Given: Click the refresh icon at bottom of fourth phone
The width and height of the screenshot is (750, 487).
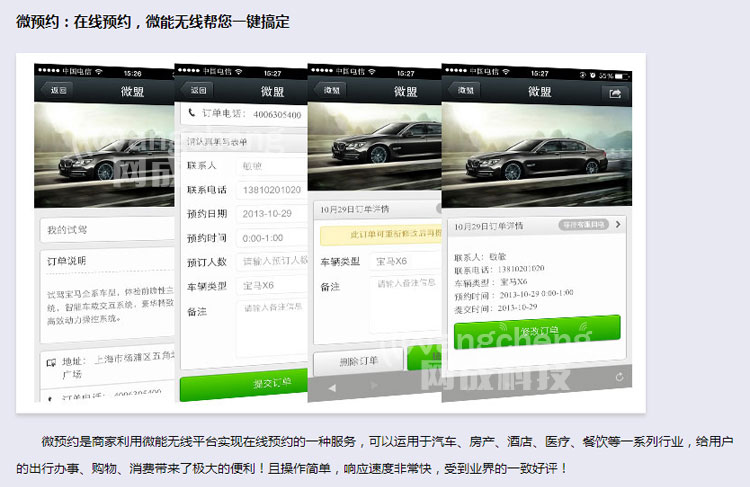Looking at the screenshot, I should click(620, 377).
